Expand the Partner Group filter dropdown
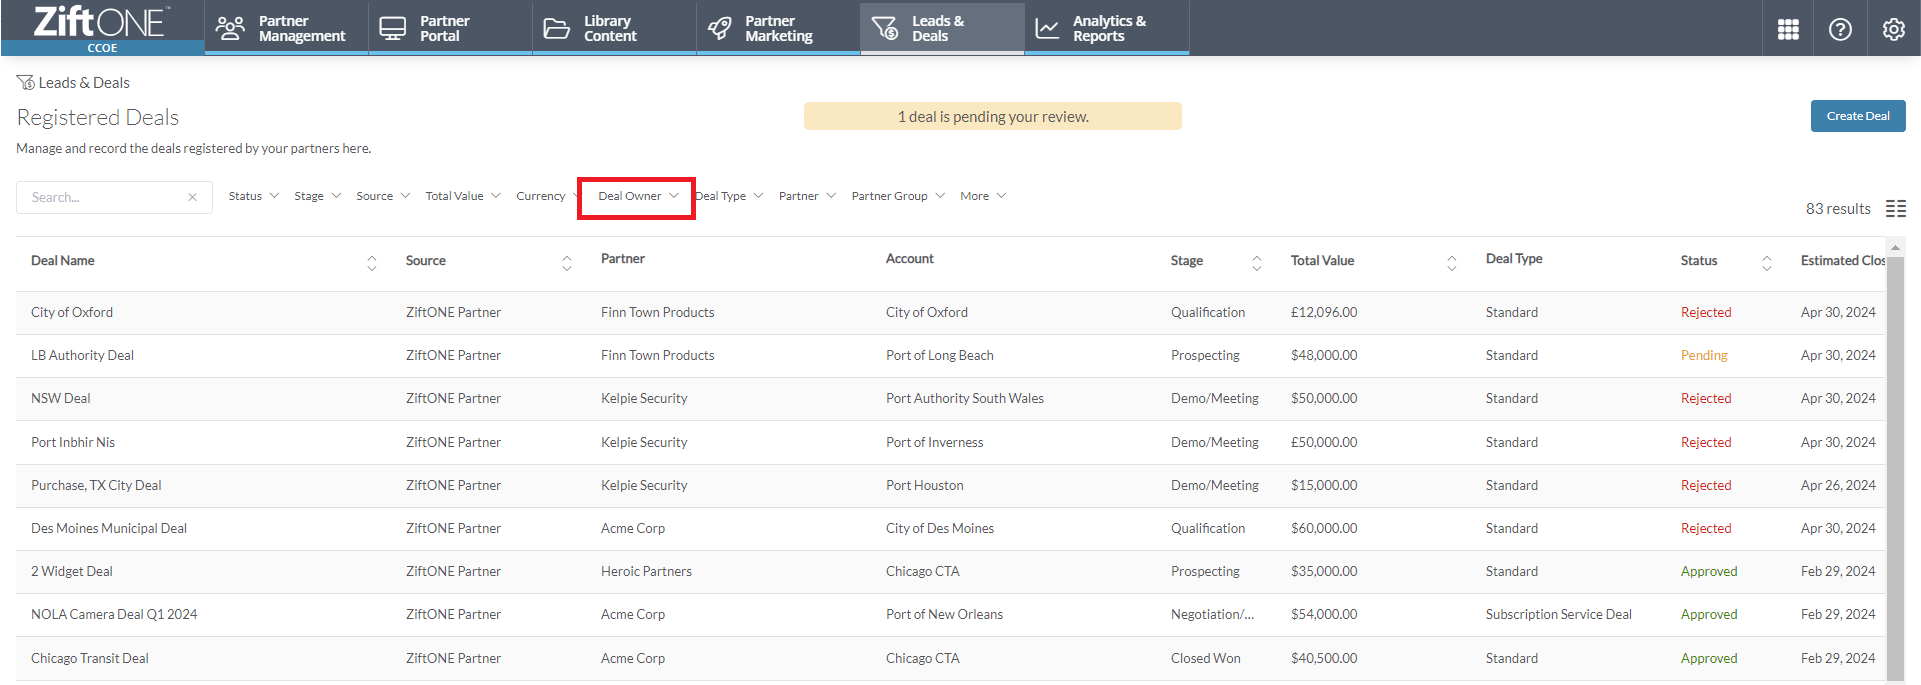The image size is (1921, 685). click(898, 196)
